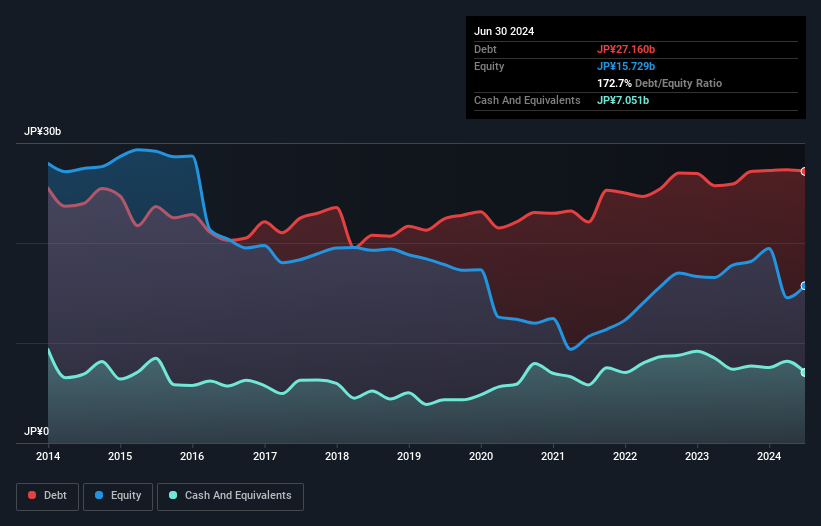The image size is (821, 526).
Task: Toggle the Debt series legend button
Action: click(x=48, y=496)
